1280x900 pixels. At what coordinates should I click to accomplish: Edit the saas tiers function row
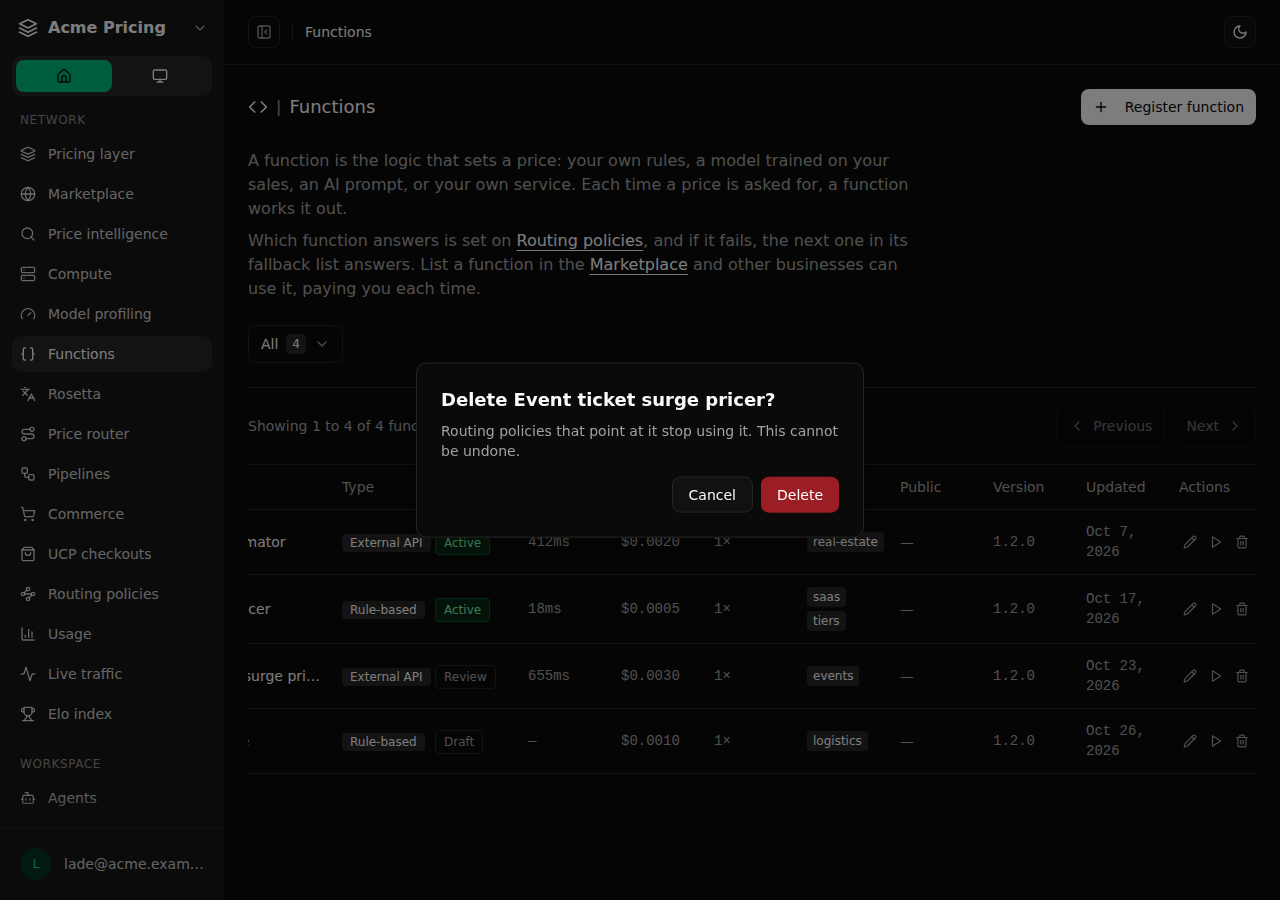pos(1190,609)
